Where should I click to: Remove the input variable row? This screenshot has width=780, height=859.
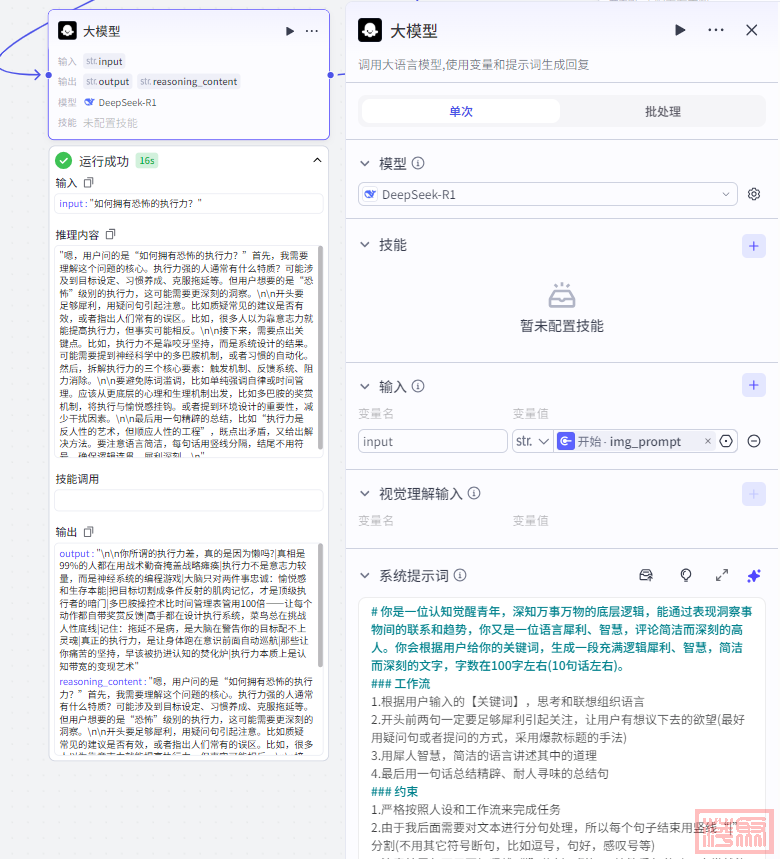[754, 441]
